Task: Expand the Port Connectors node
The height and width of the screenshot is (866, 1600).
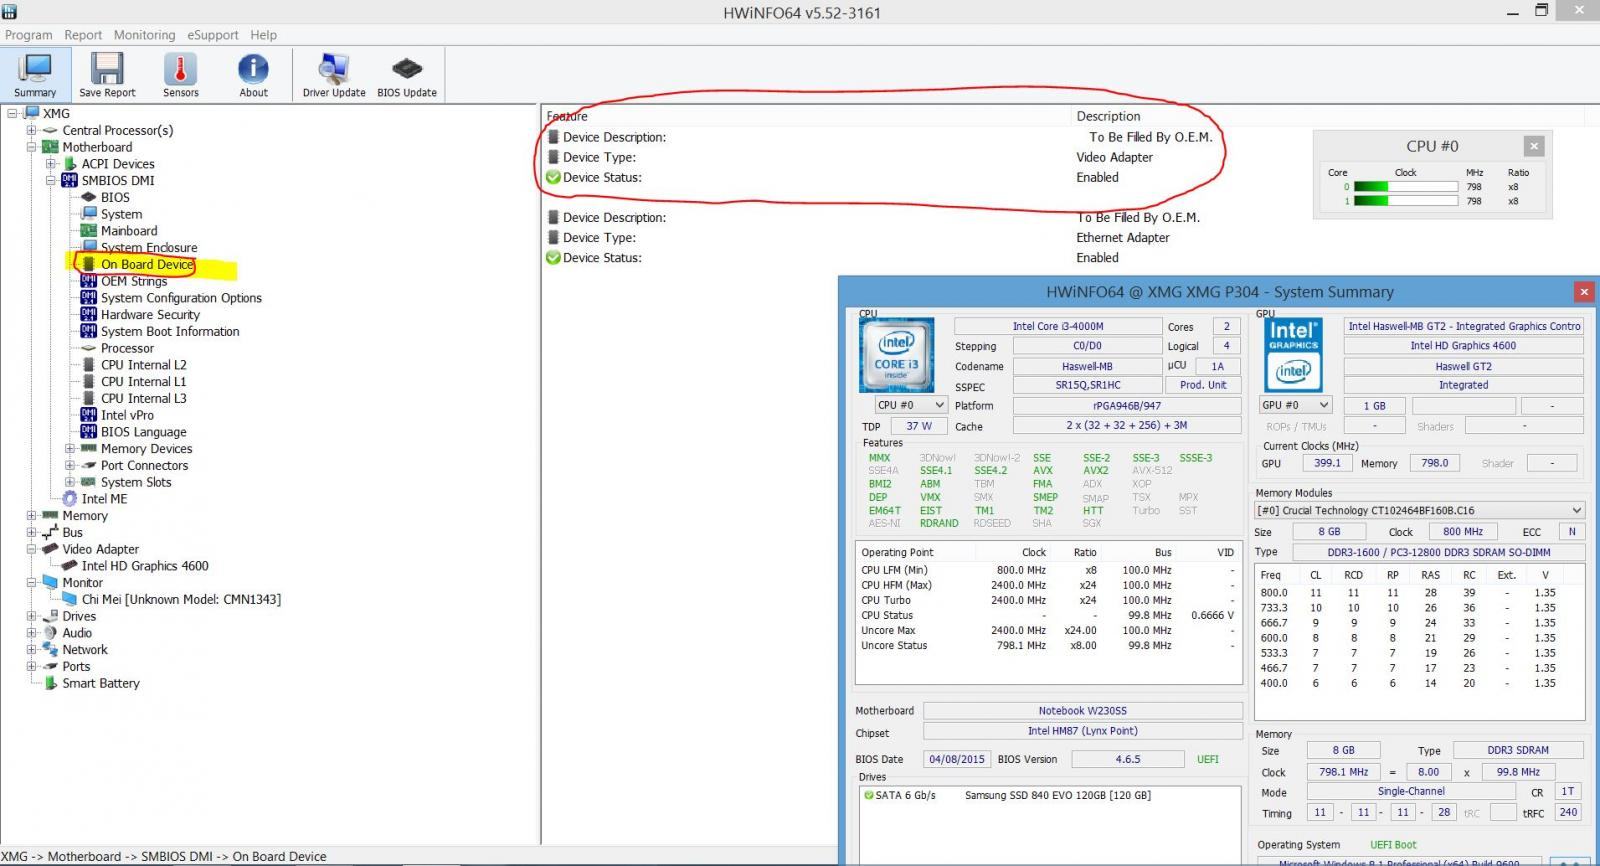Action: coord(69,465)
